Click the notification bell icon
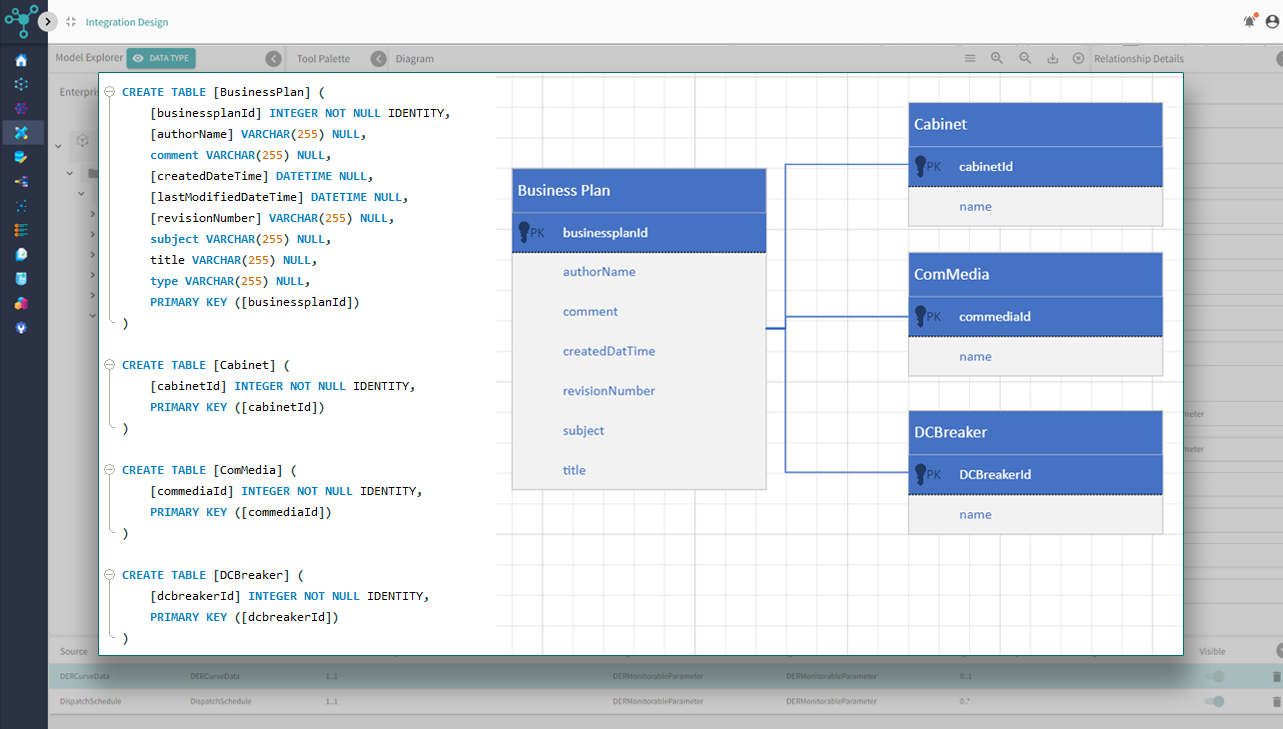This screenshot has height=729, width=1283. click(x=1249, y=21)
